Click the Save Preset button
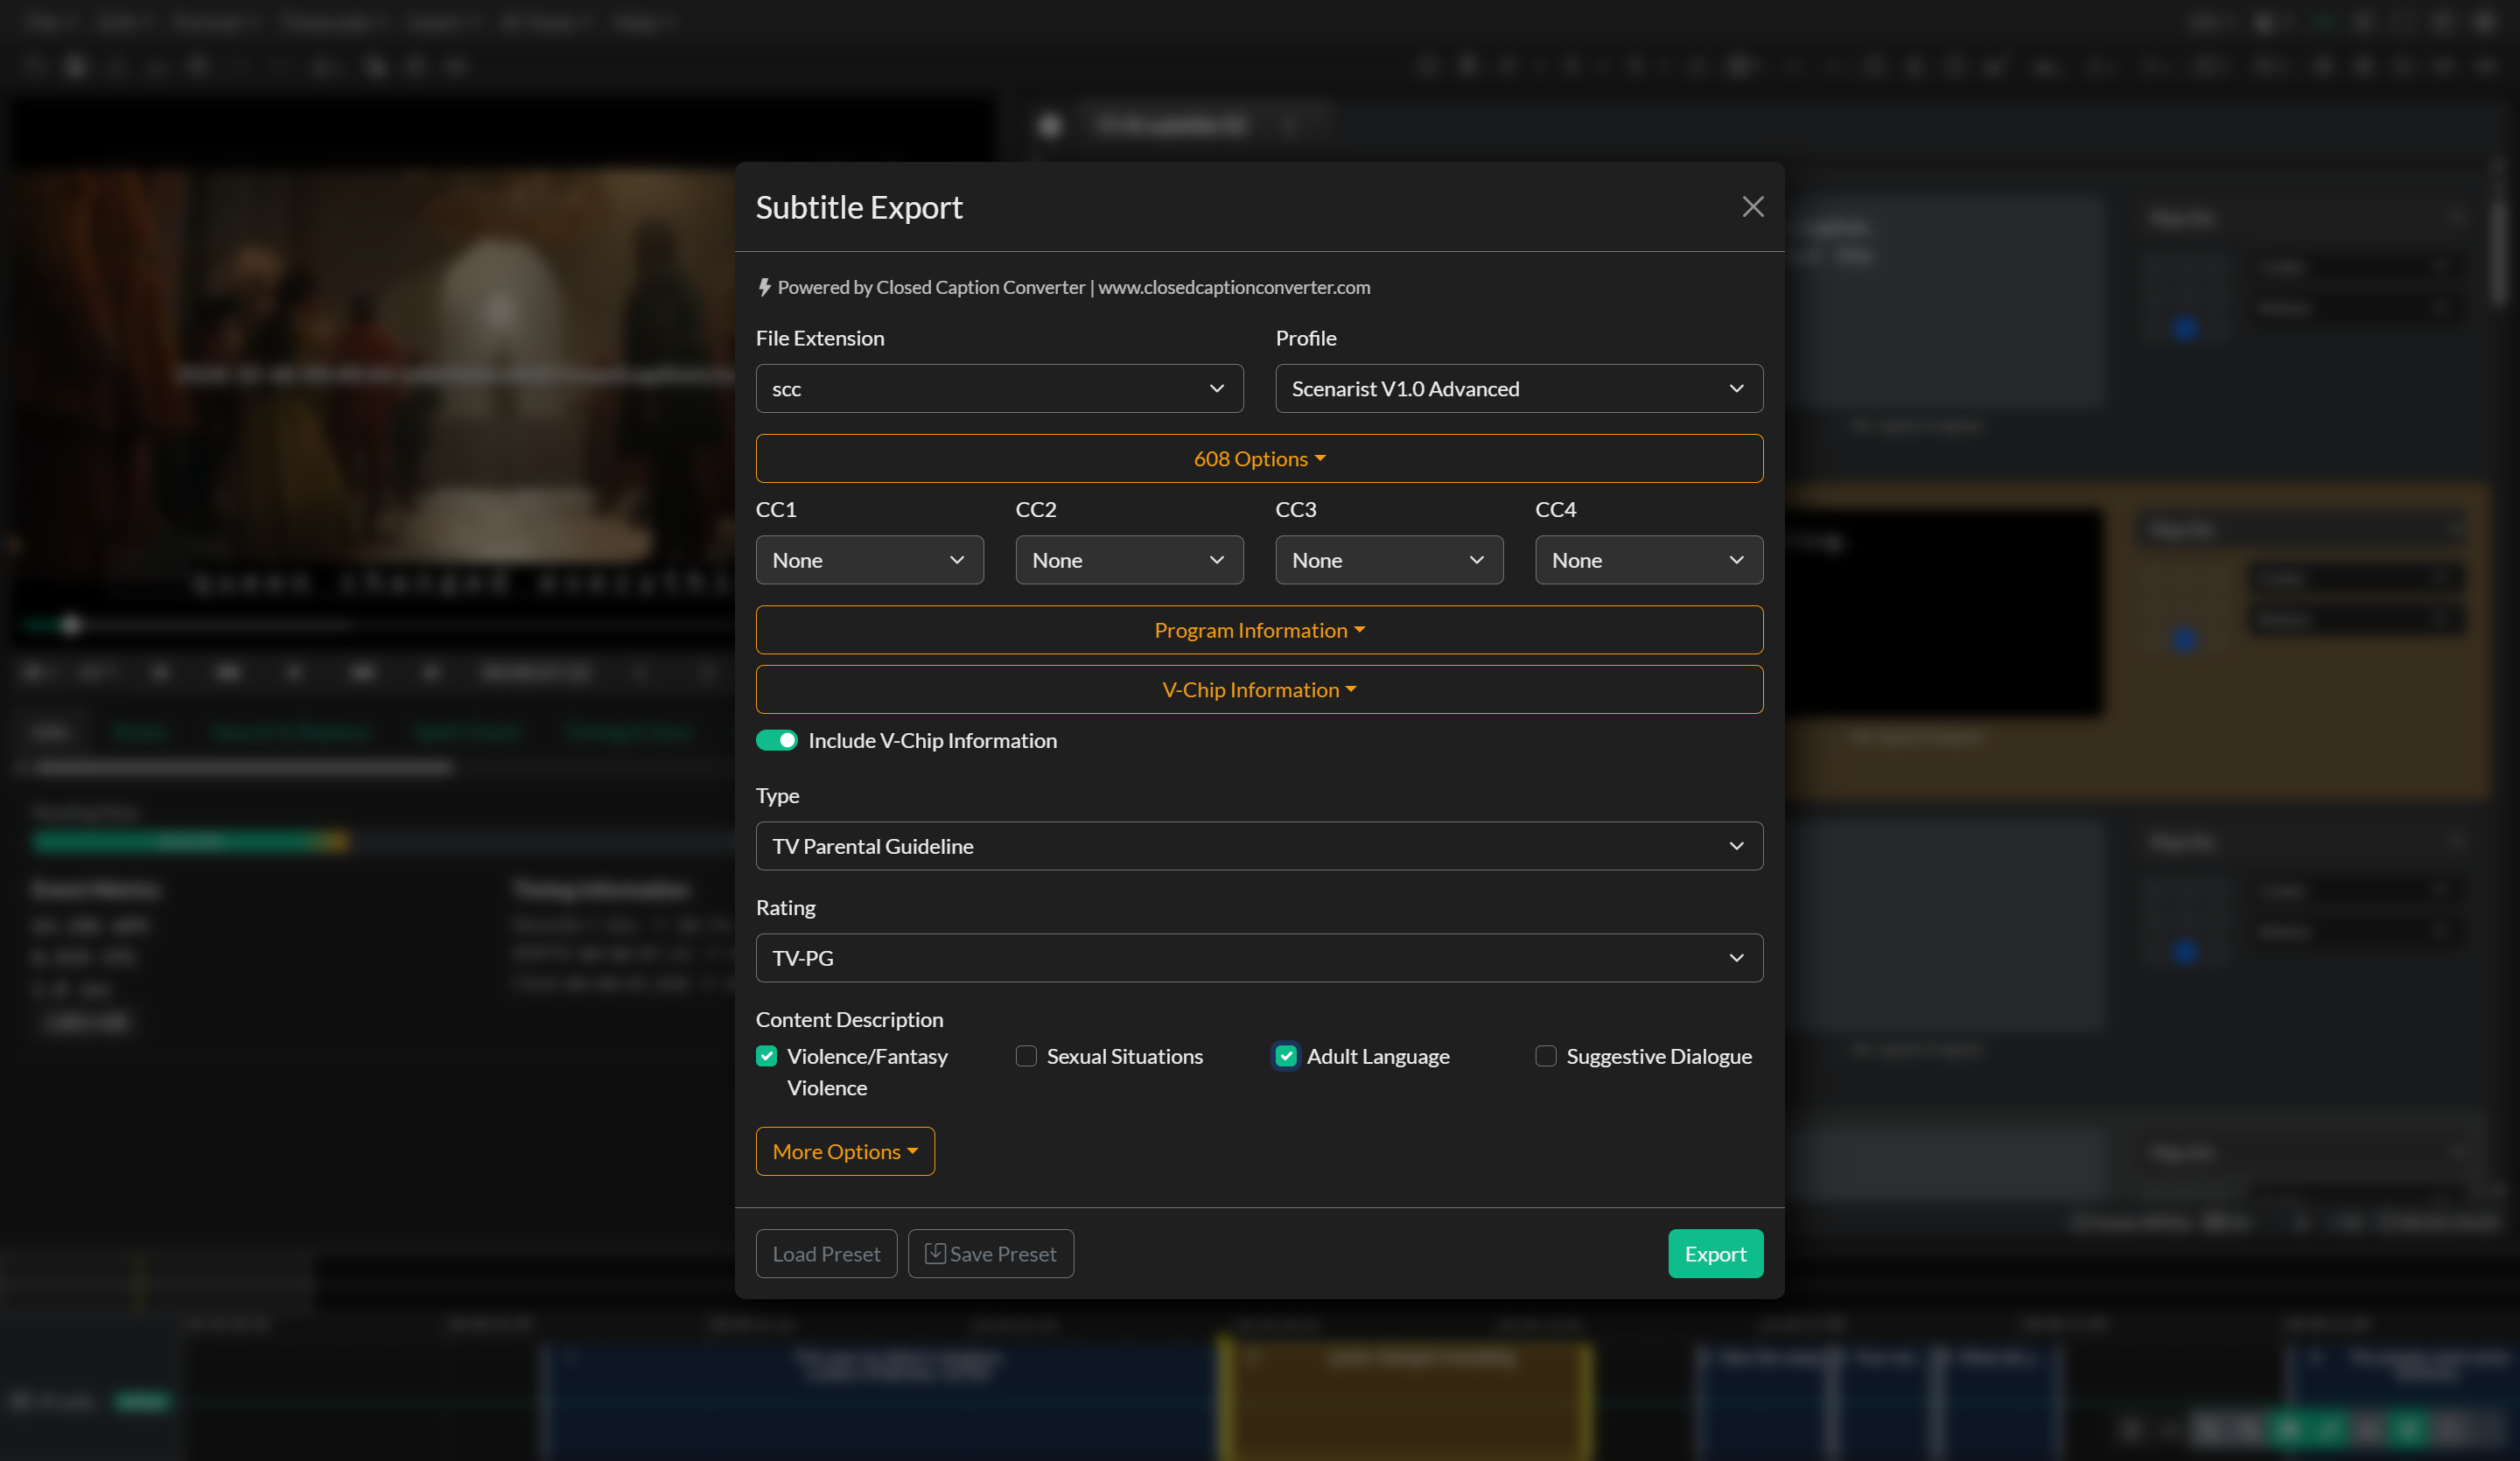Screen dimensions: 2520x1461 pos(990,1253)
